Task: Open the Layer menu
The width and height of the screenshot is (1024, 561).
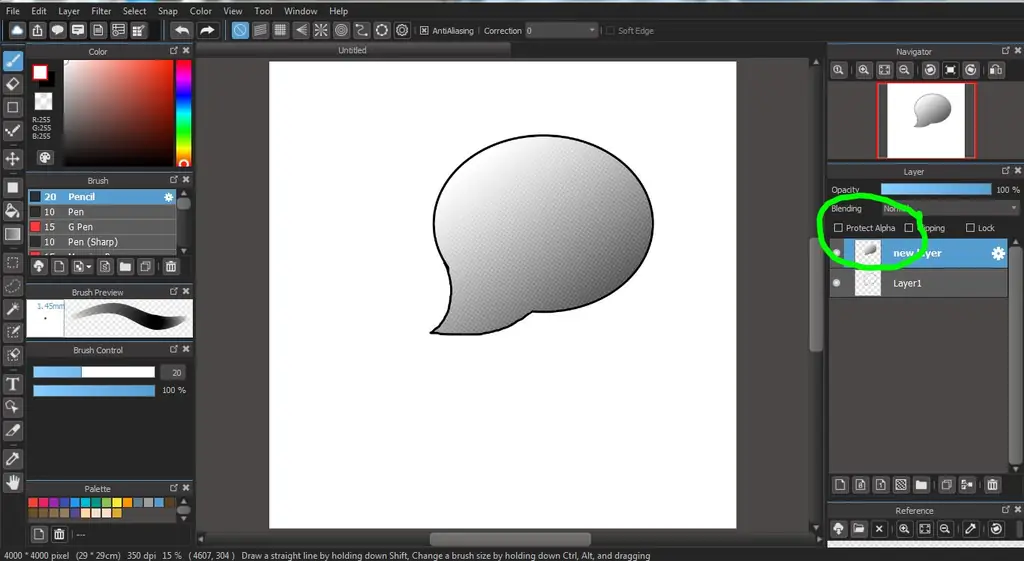Action: [69, 11]
